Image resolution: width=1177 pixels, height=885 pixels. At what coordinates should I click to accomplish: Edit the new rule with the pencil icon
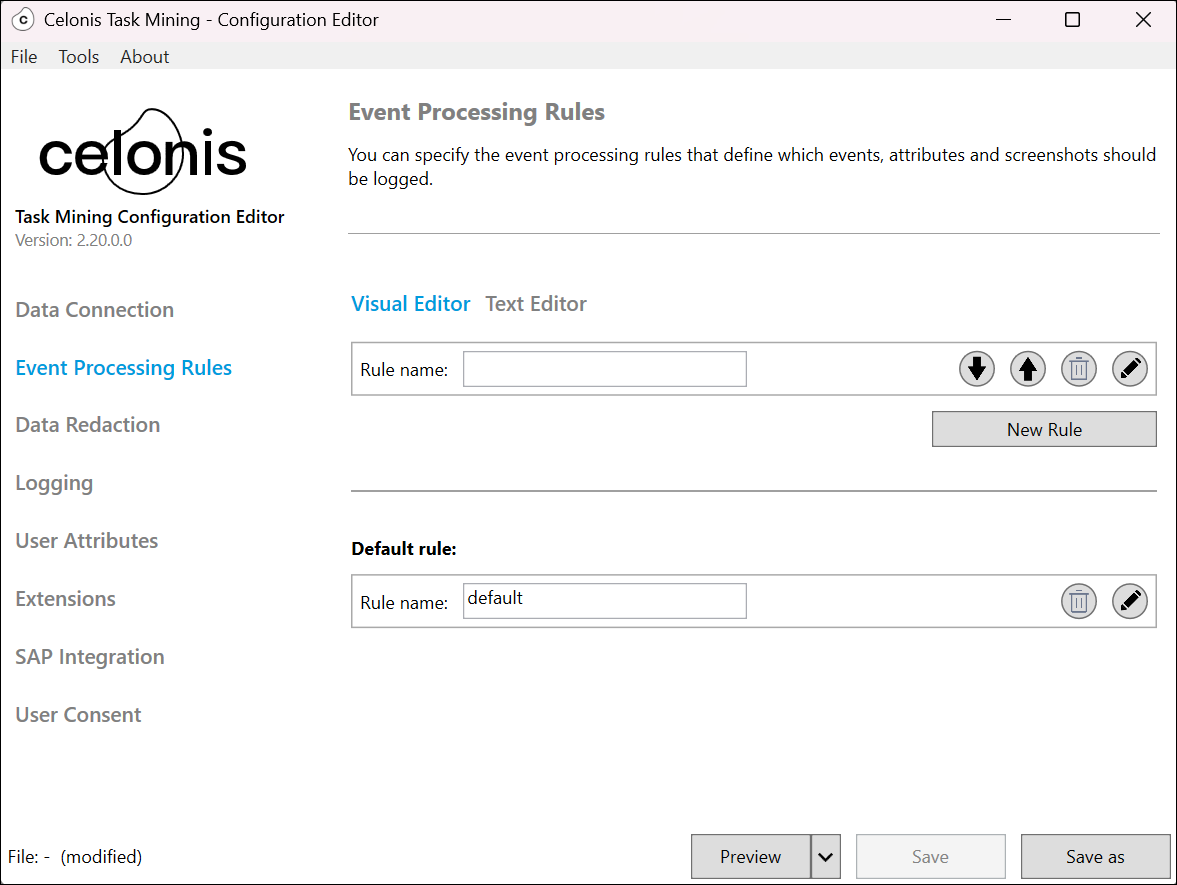(1130, 368)
